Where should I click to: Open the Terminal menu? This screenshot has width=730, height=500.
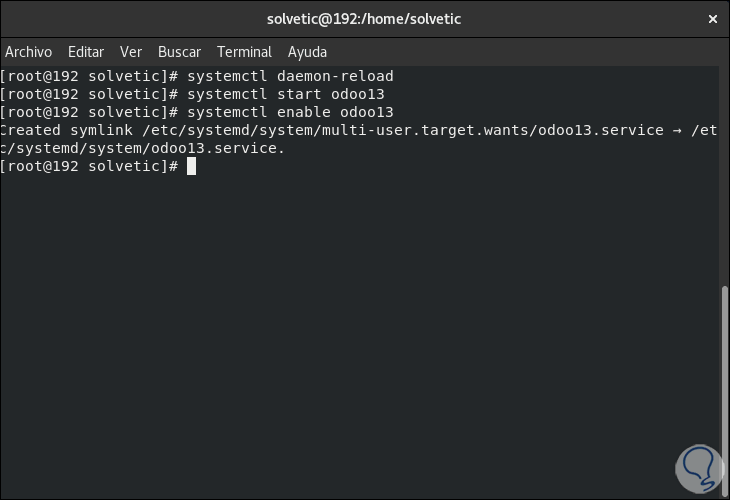click(244, 52)
